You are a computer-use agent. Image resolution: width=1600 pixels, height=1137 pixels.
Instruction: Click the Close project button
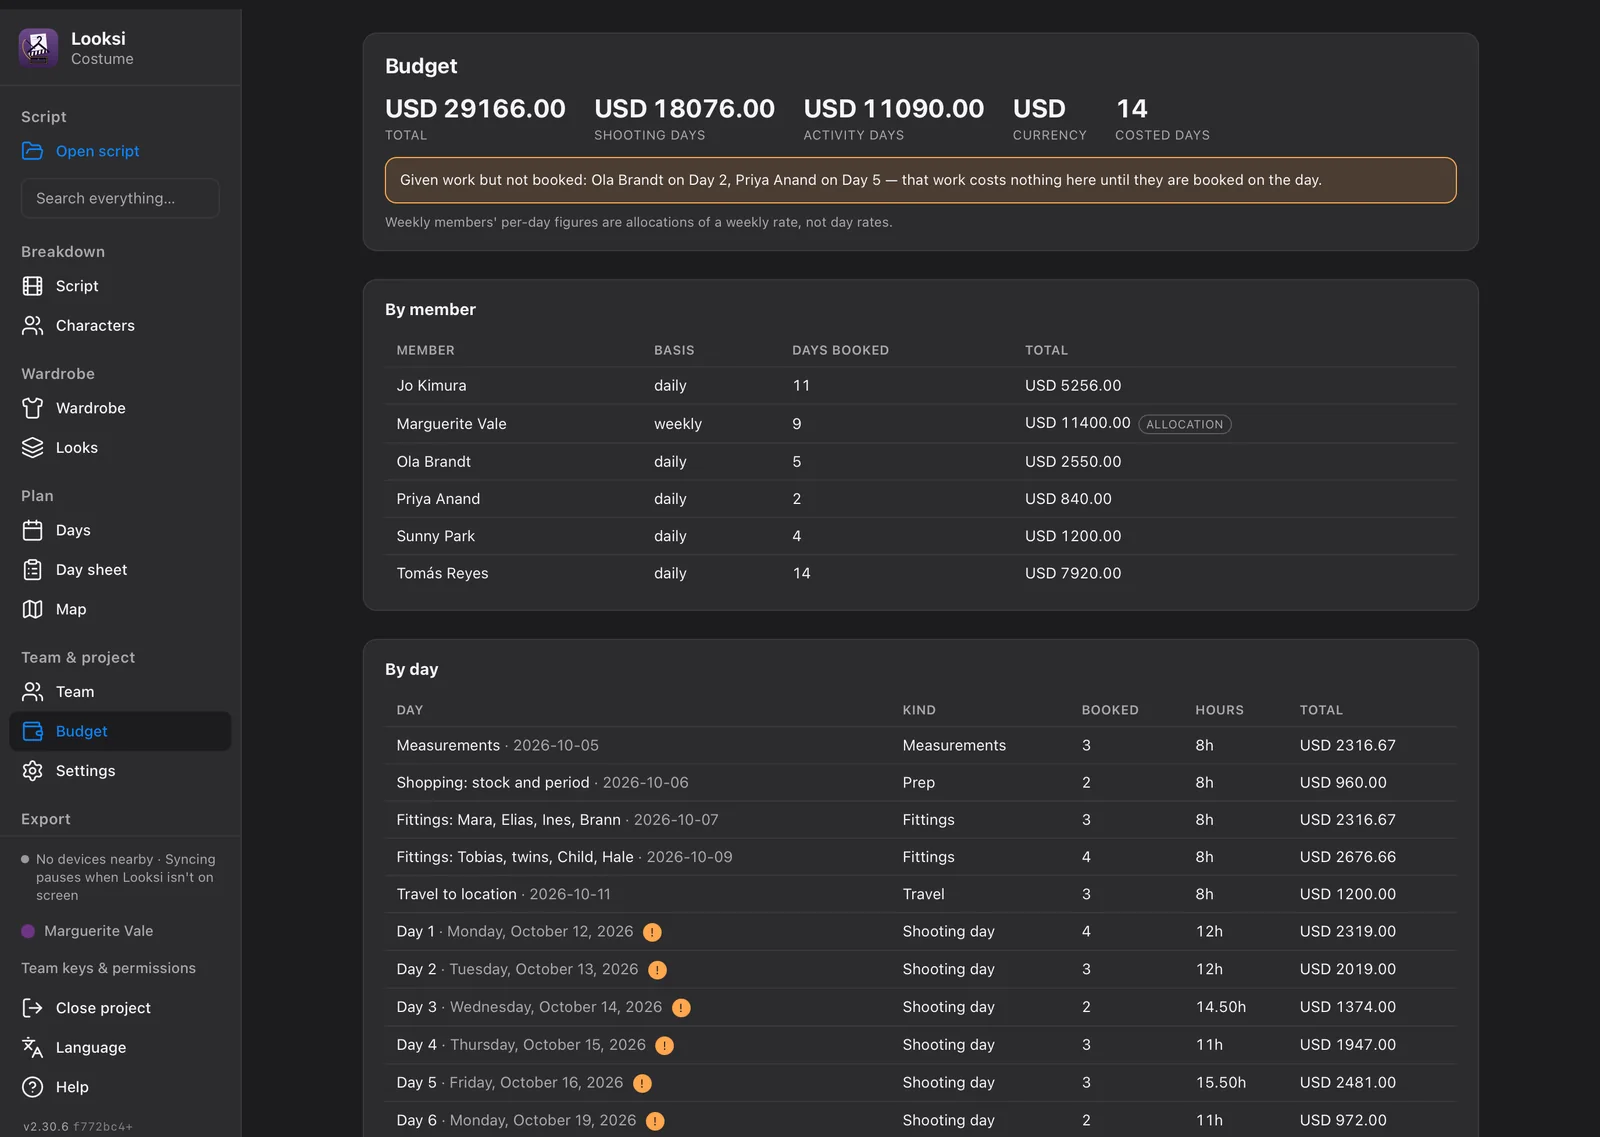click(120, 1008)
